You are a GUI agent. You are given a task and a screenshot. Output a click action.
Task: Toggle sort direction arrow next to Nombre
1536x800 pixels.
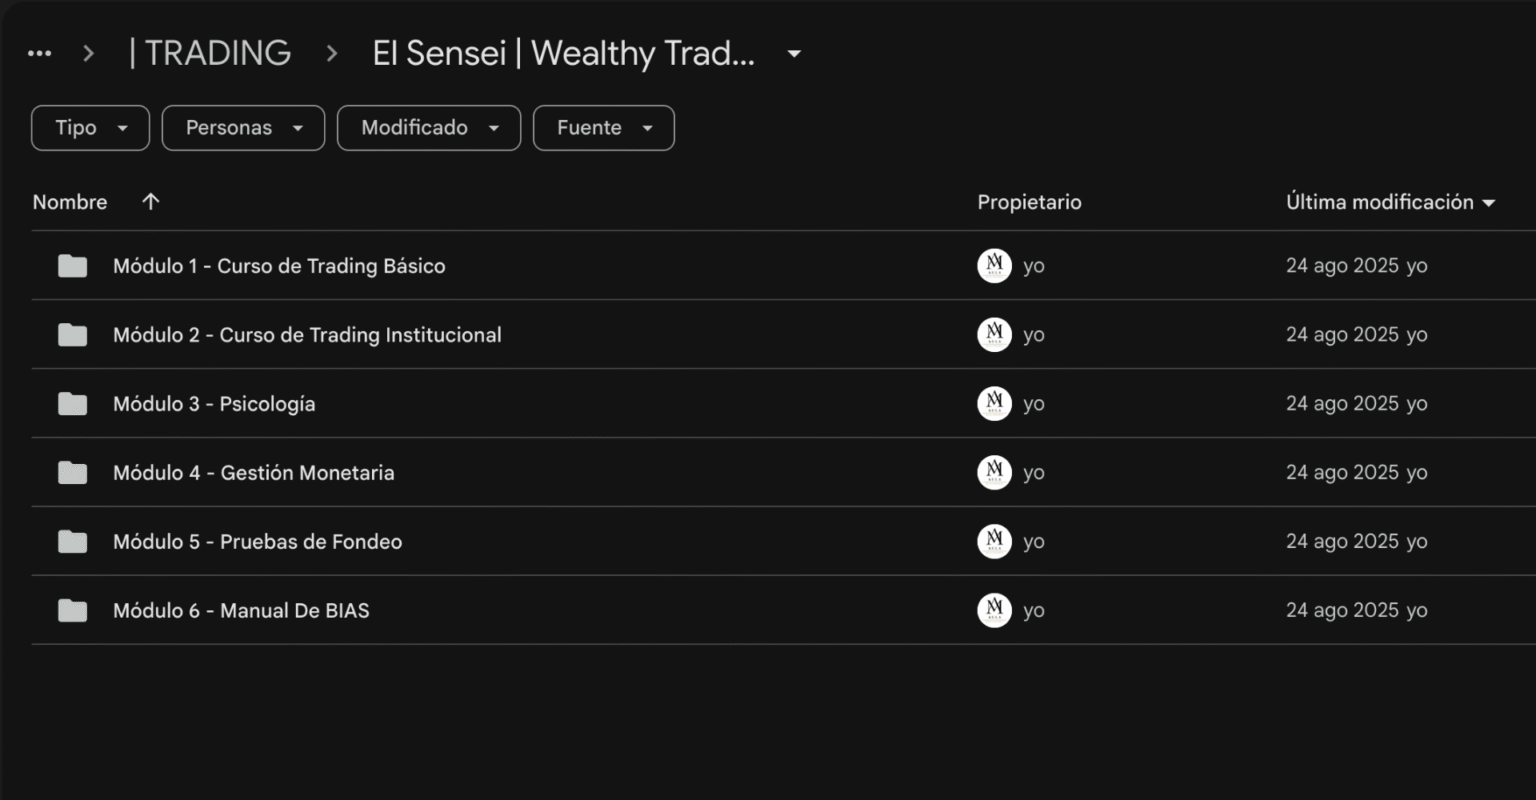click(x=151, y=202)
